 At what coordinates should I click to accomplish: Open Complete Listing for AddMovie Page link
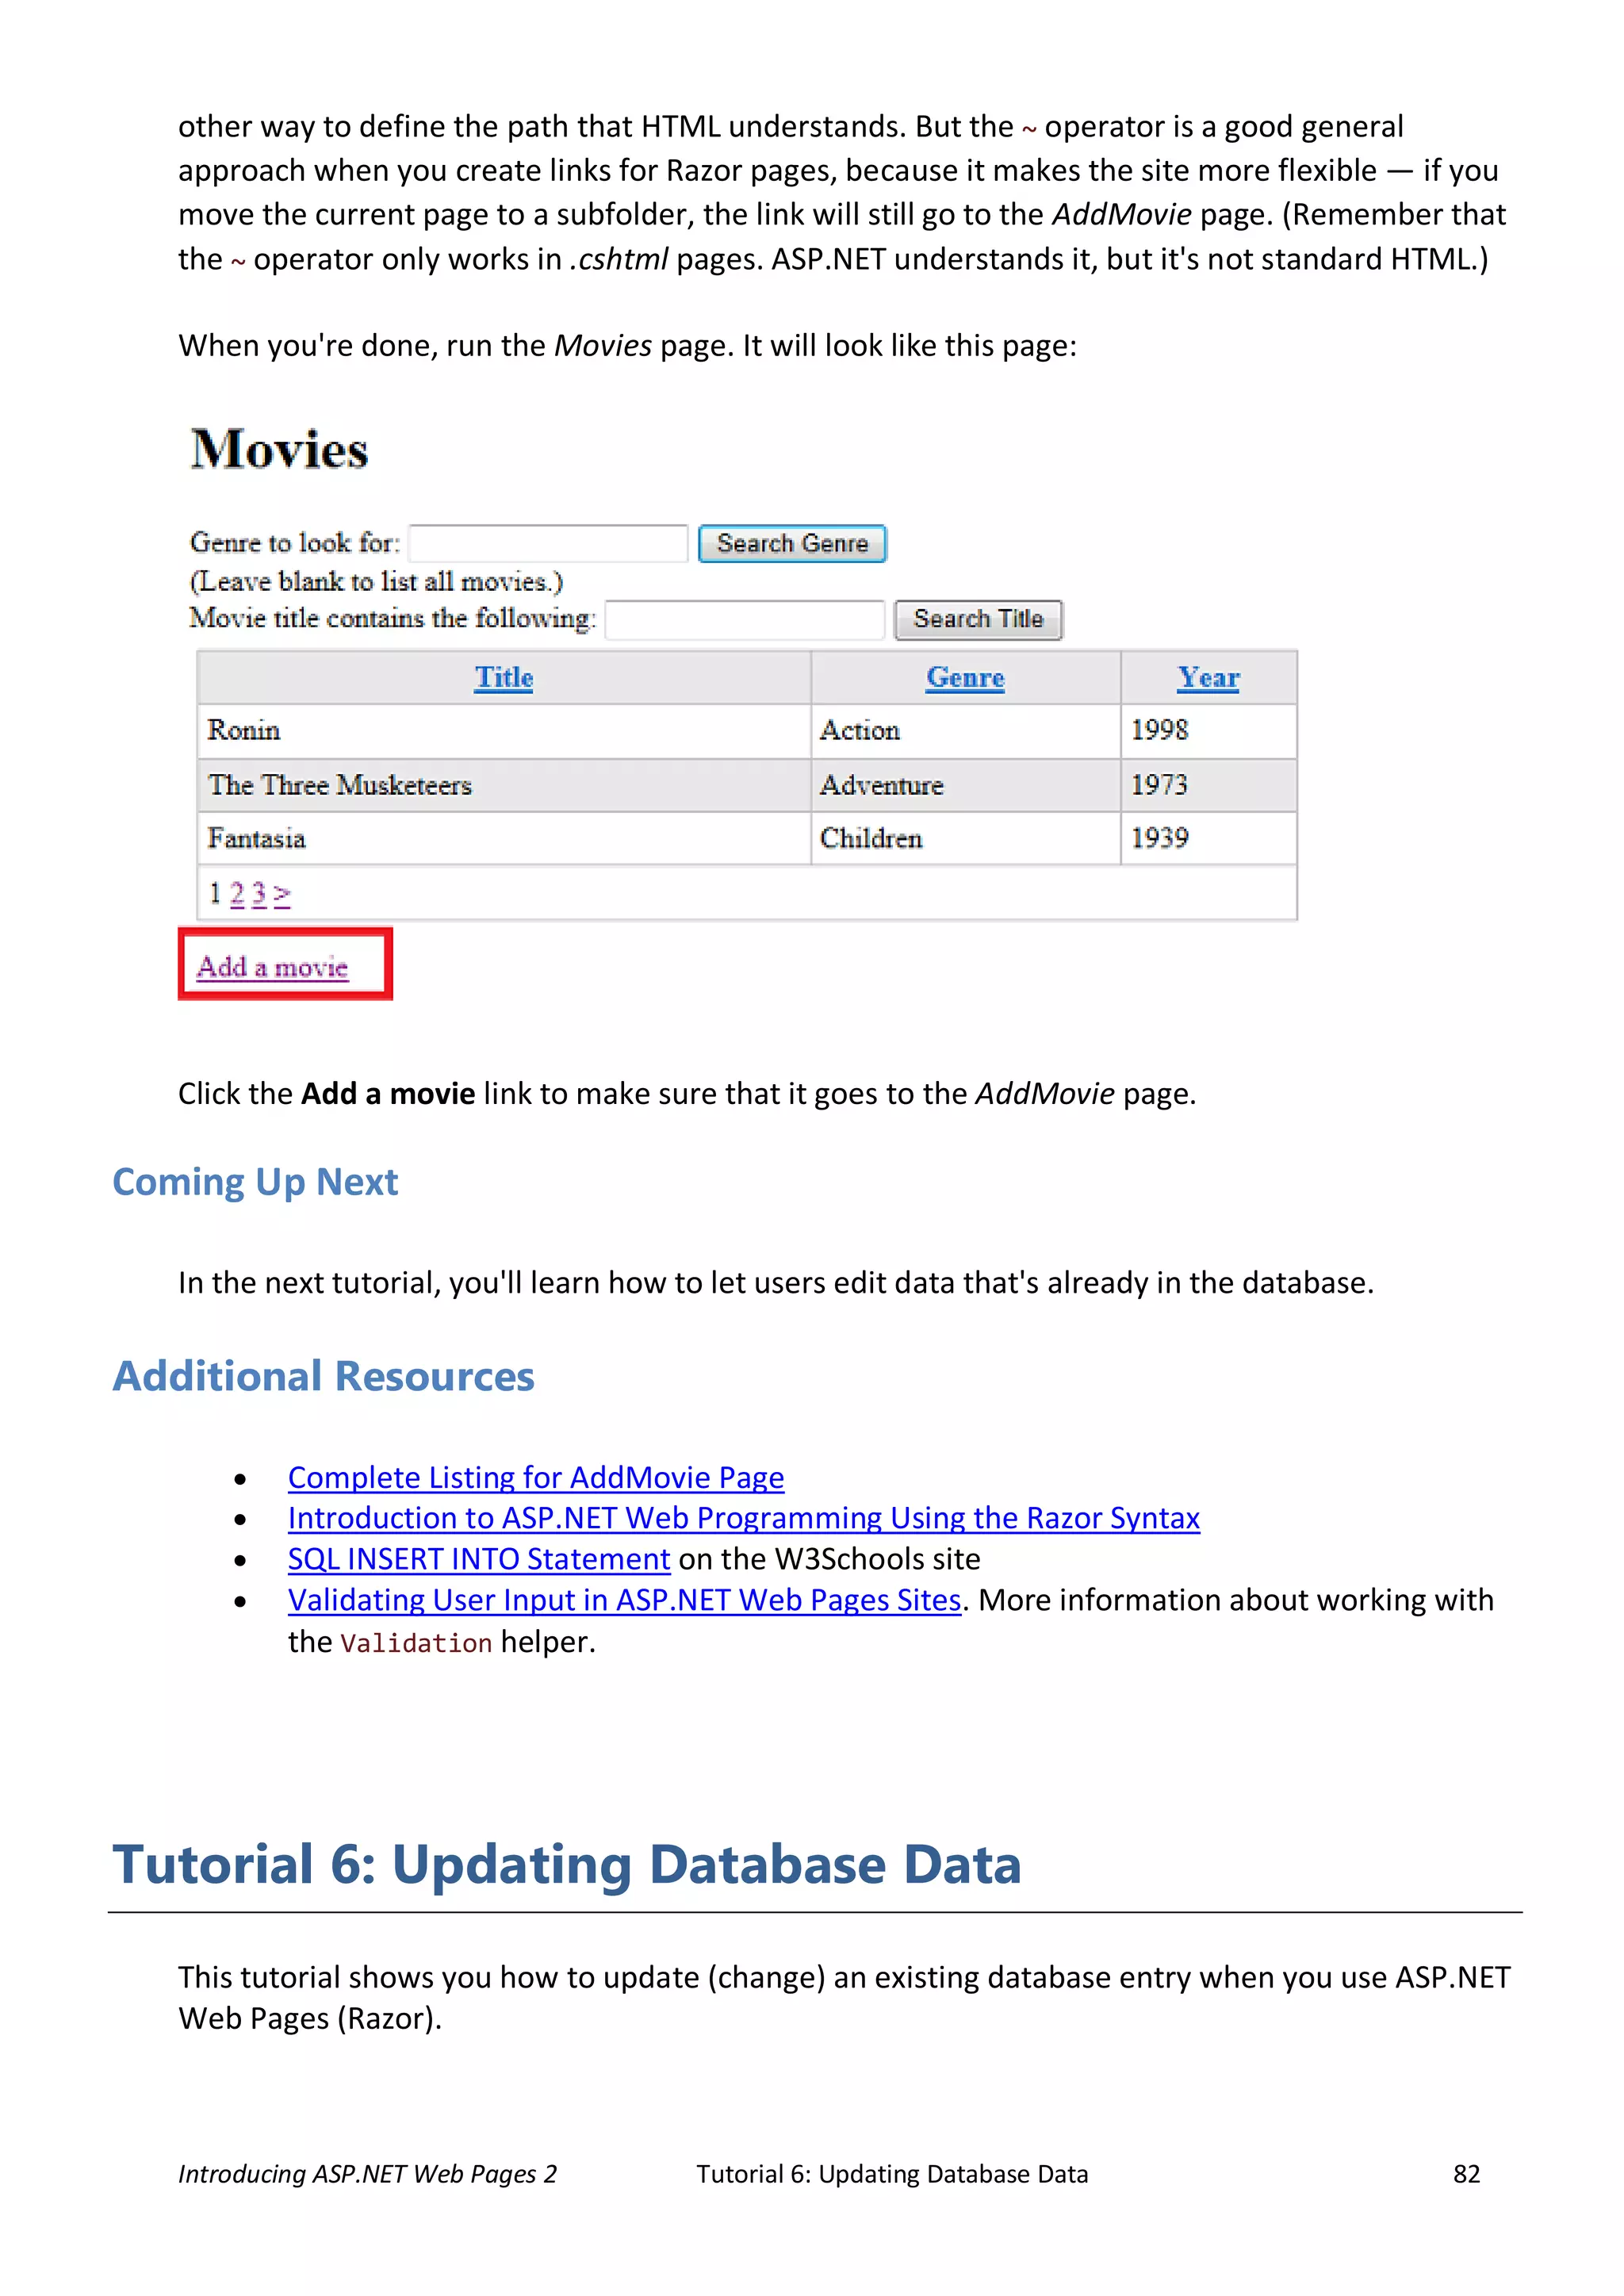click(536, 1477)
